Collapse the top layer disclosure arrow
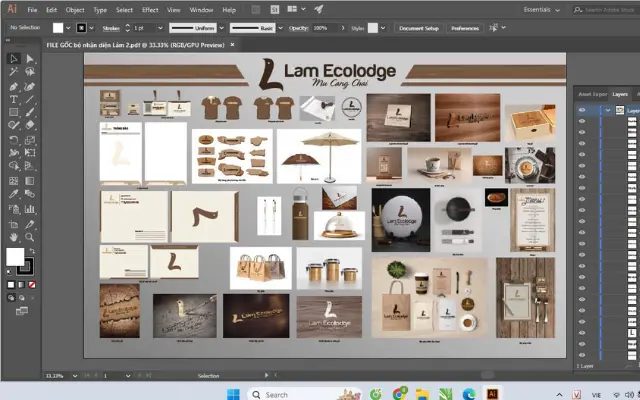The width and height of the screenshot is (640, 400). pos(607,111)
